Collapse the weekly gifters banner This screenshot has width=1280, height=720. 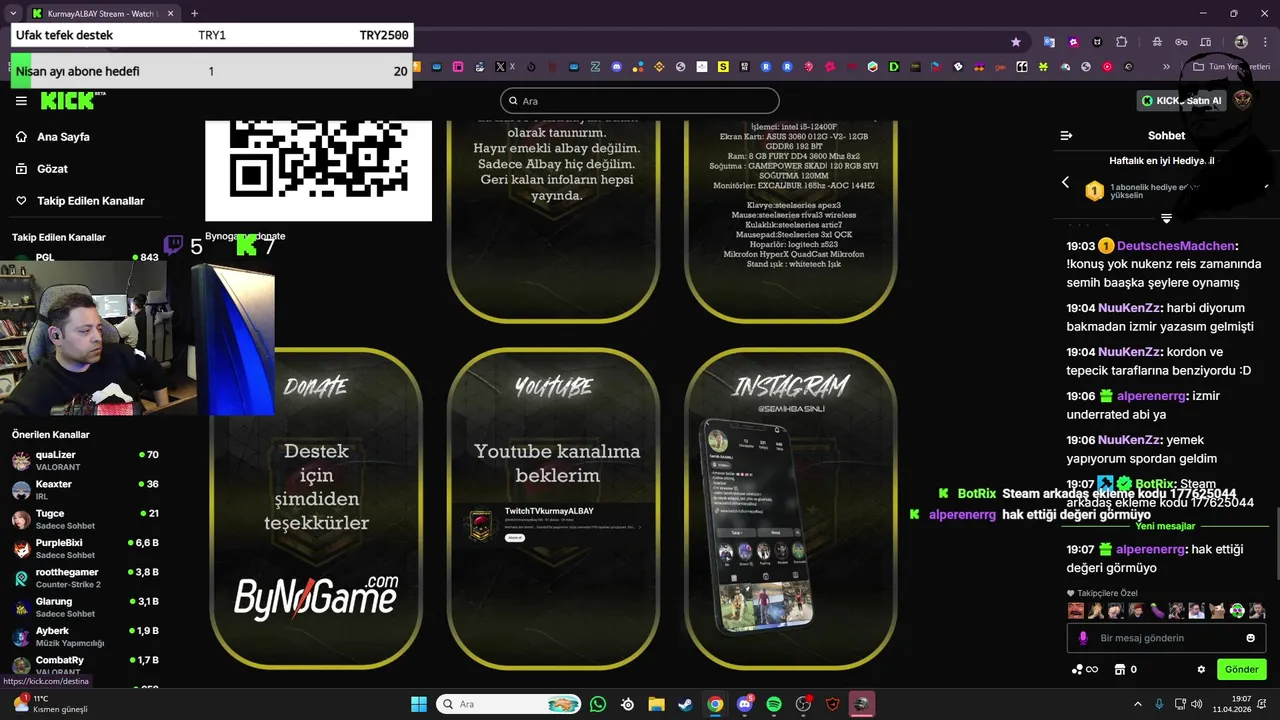1166,218
